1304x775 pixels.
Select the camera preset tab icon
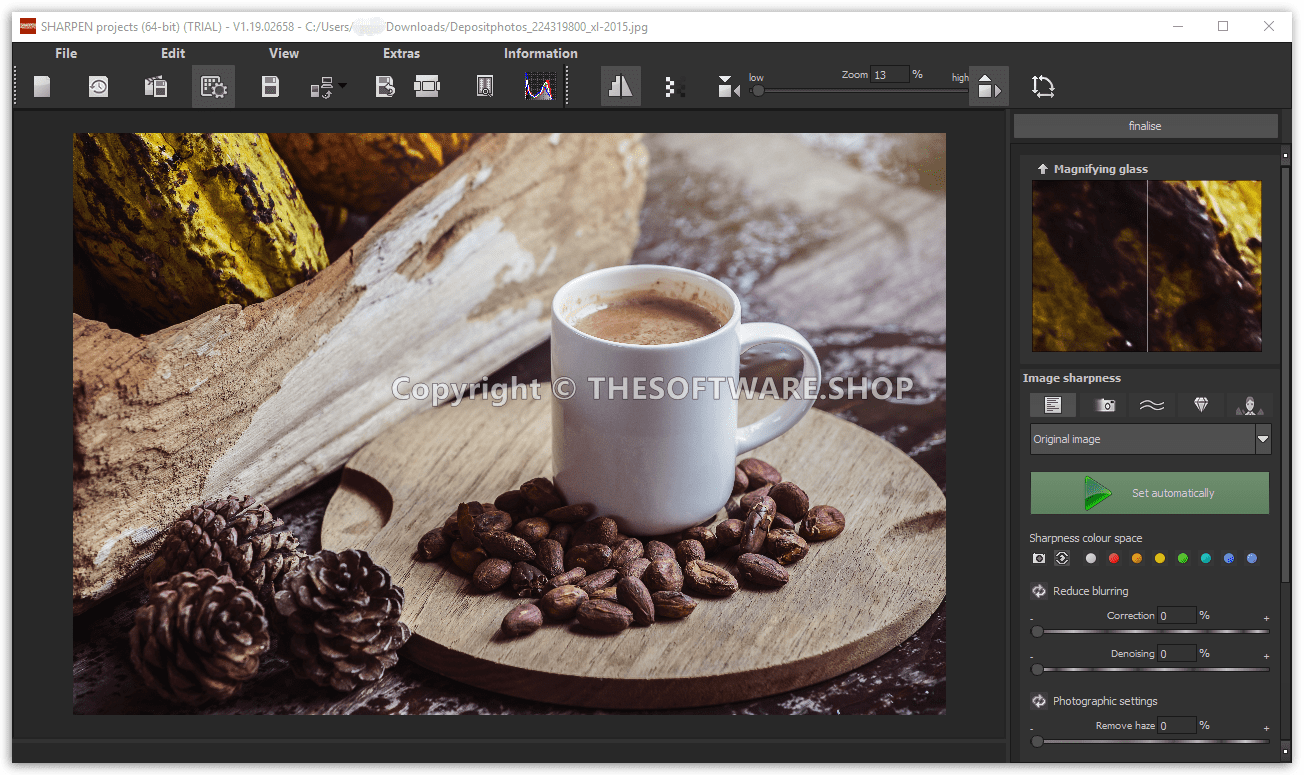(x=1104, y=405)
